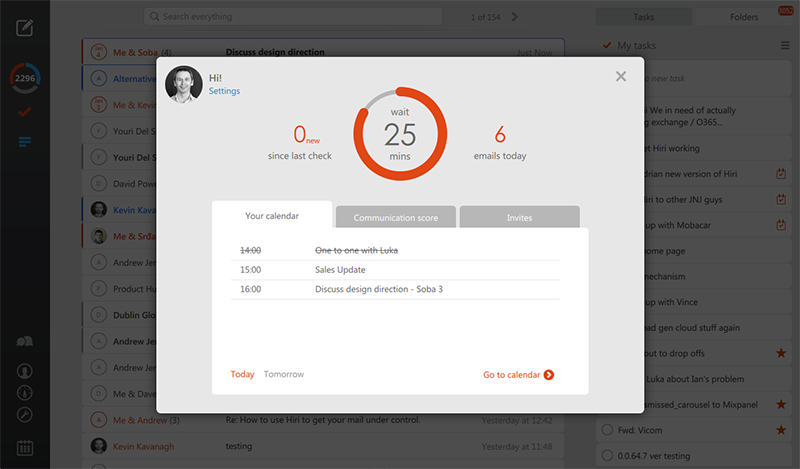Open the 2296 inbox counter dial
The image size is (800, 469).
click(24, 78)
